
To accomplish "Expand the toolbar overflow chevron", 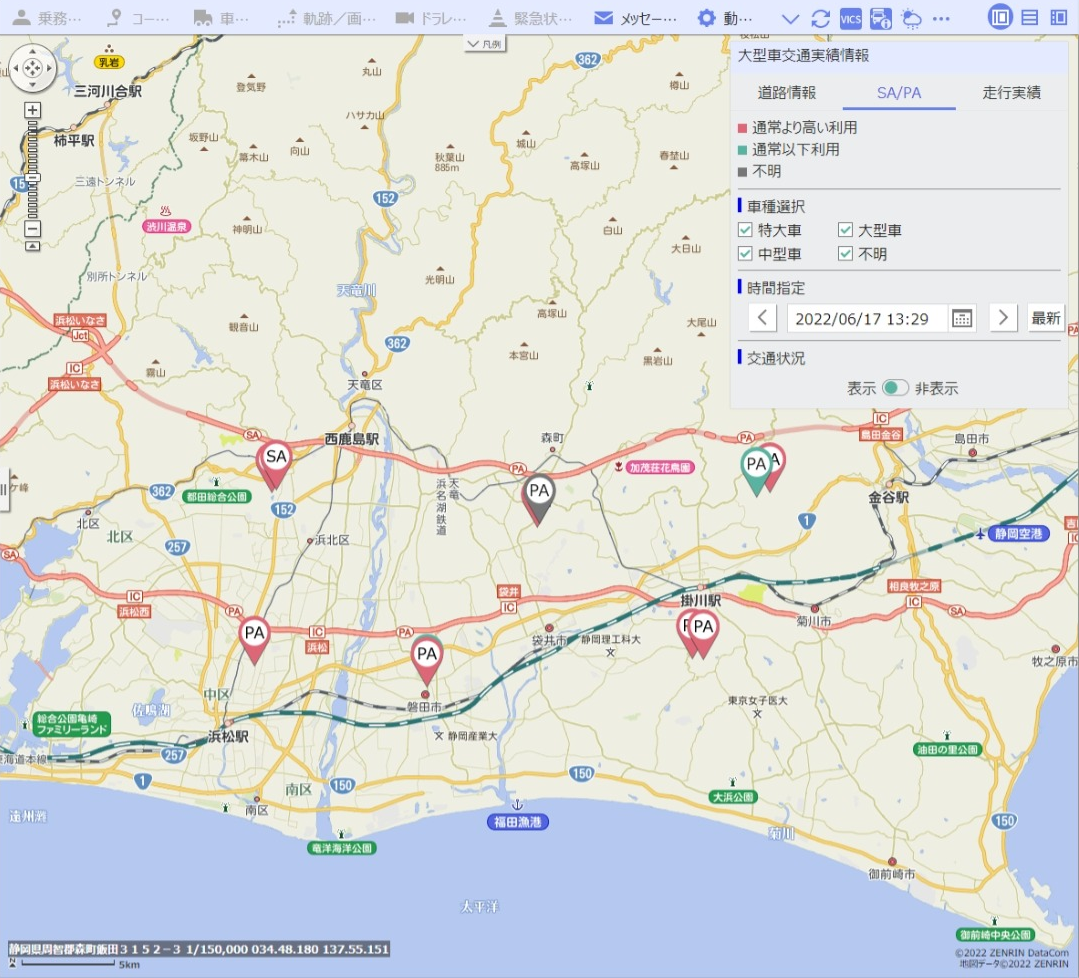I will point(791,19).
